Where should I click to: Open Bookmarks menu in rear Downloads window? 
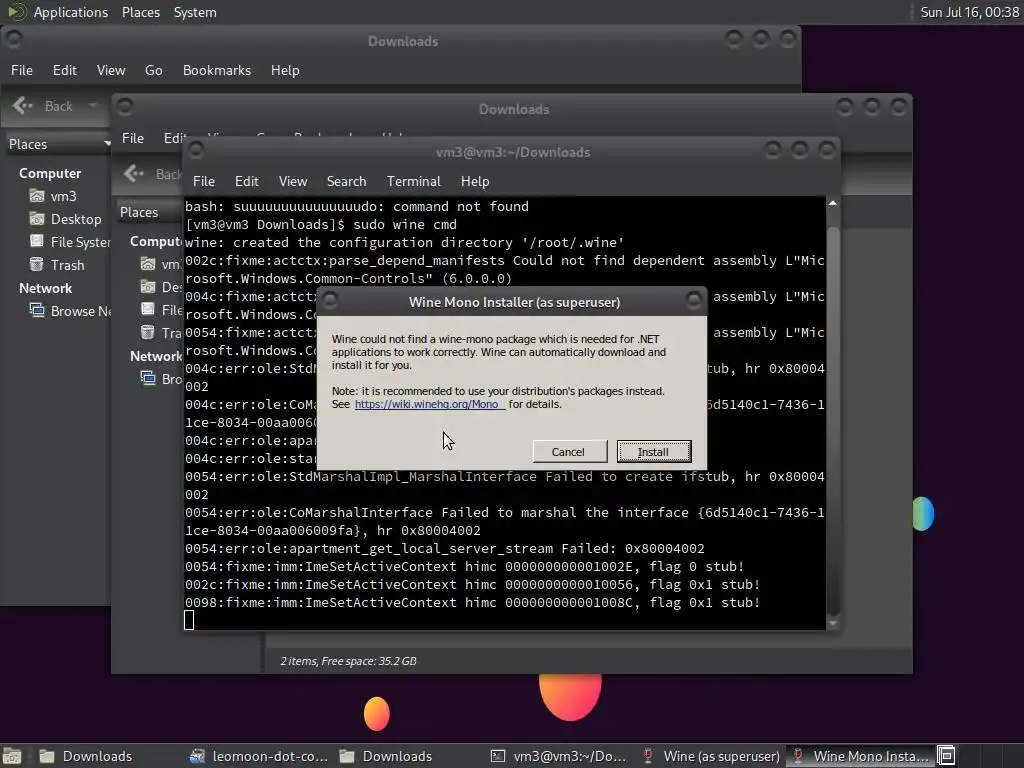(x=217, y=70)
